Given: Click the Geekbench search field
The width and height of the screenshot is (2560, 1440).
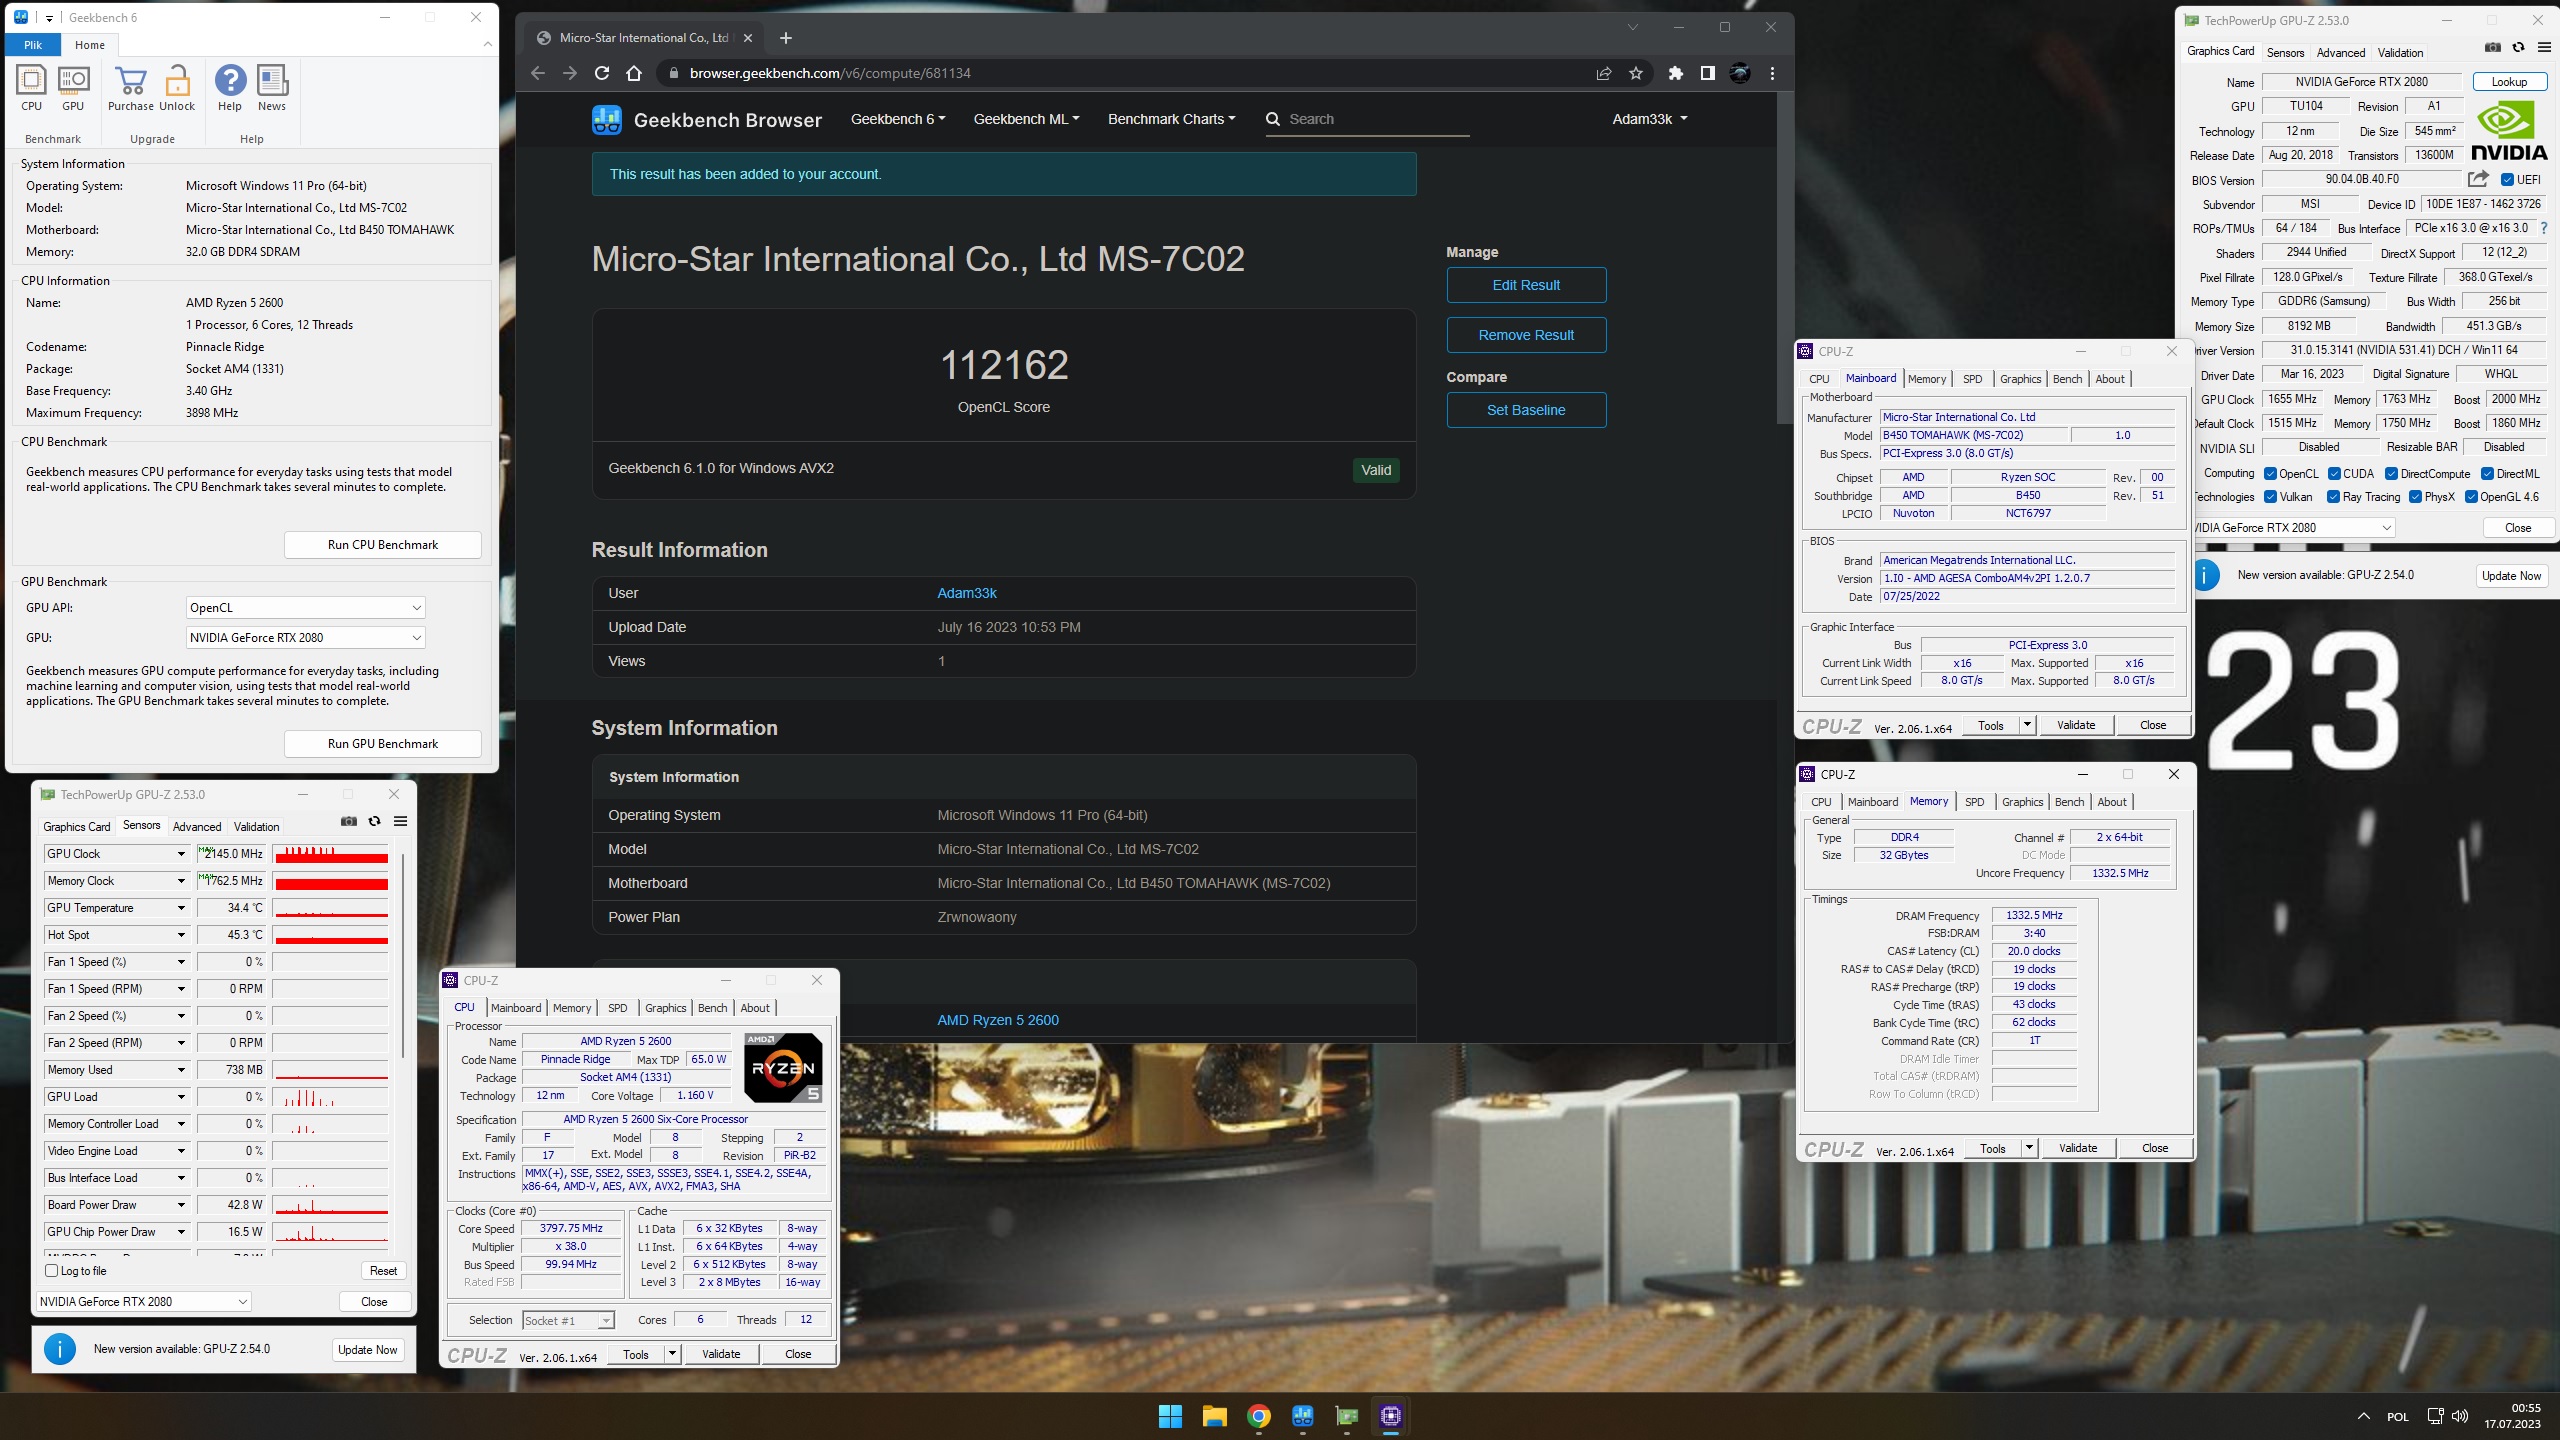Looking at the screenshot, I should tap(1367, 119).
